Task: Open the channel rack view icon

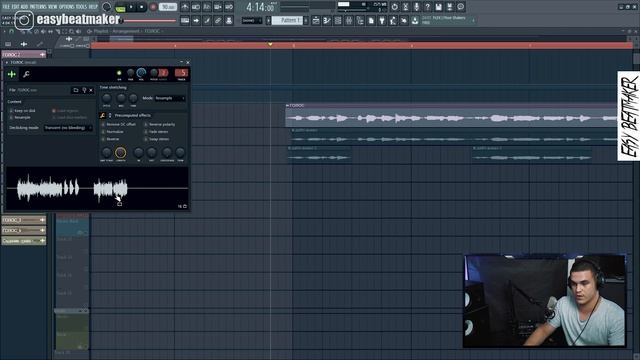Action: (338, 20)
